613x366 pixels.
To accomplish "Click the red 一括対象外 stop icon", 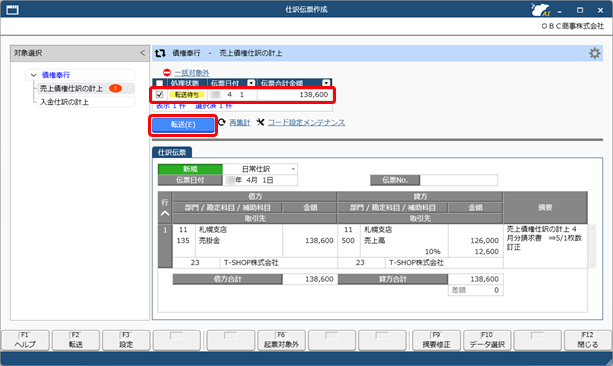I will click(167, 73).
